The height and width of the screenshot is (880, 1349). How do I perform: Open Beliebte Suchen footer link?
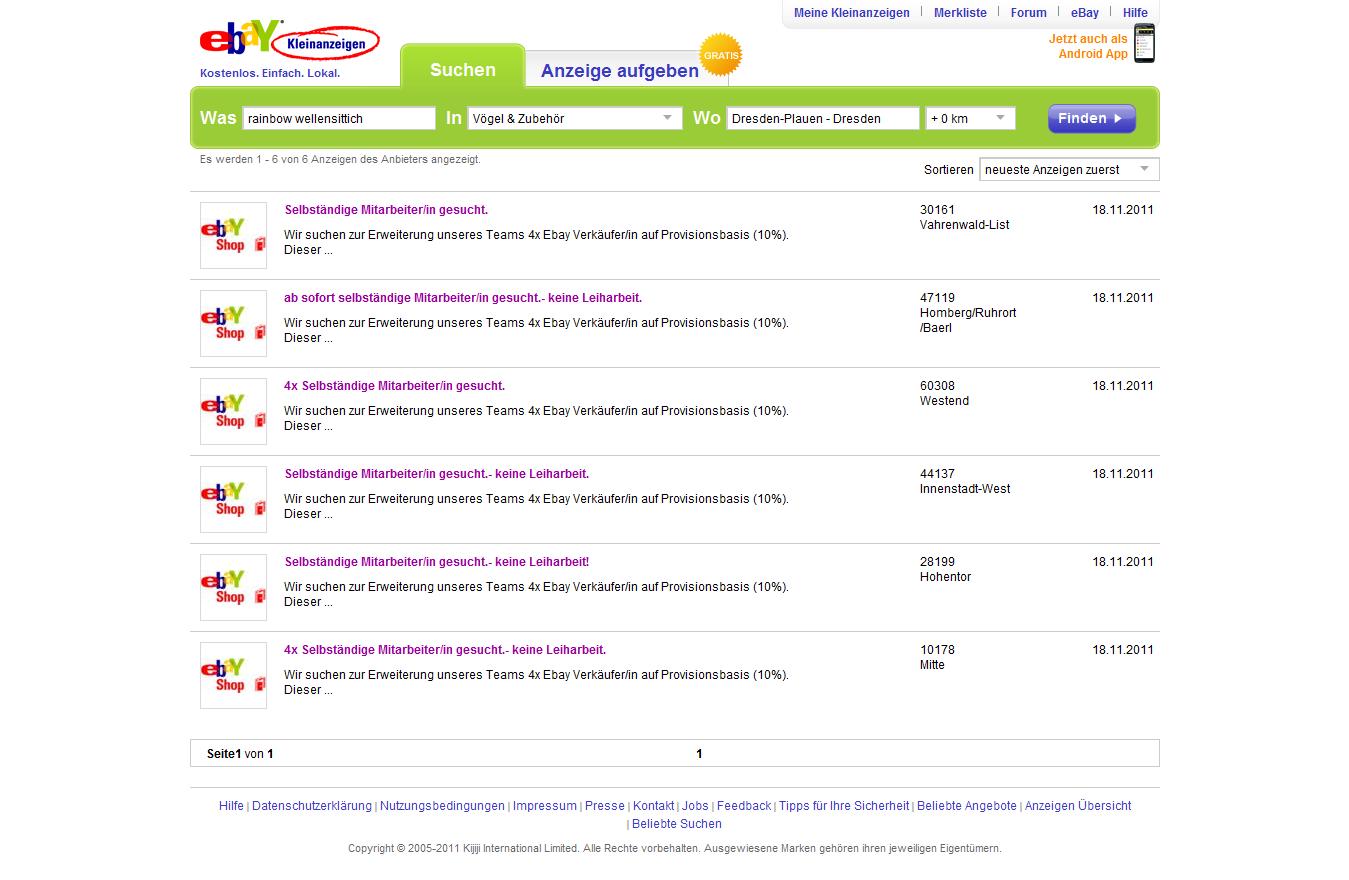tap(677, 824)
